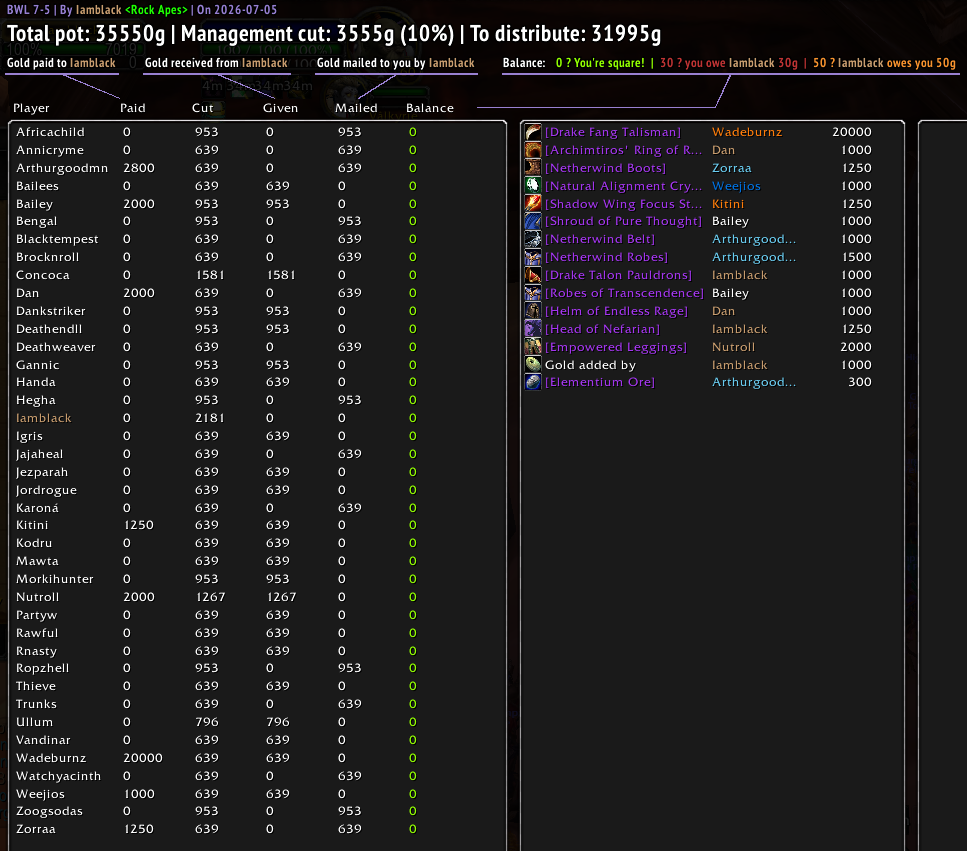Click buyer Weejios in the loot list
967x851 pixels.
click(x=736, y=186)
